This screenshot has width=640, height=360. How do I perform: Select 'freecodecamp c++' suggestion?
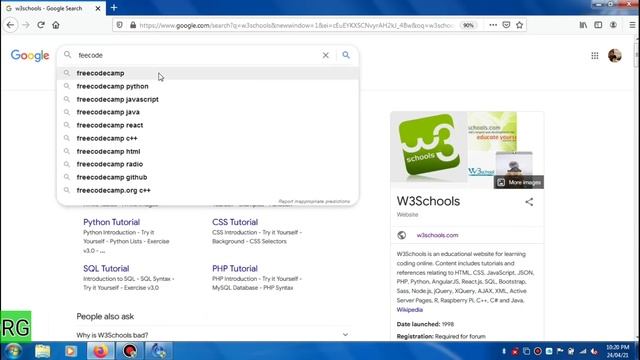tap(208, 138)
